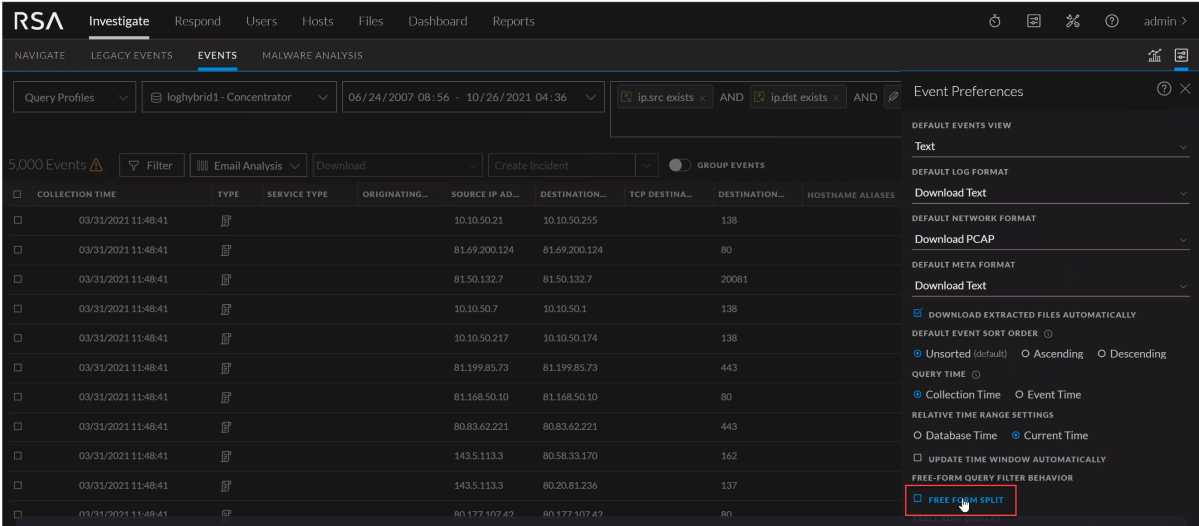The height and width of the screenshot is (526, 1199).
Task: Expand the Query Profiles dropdown
Action: 72,97
